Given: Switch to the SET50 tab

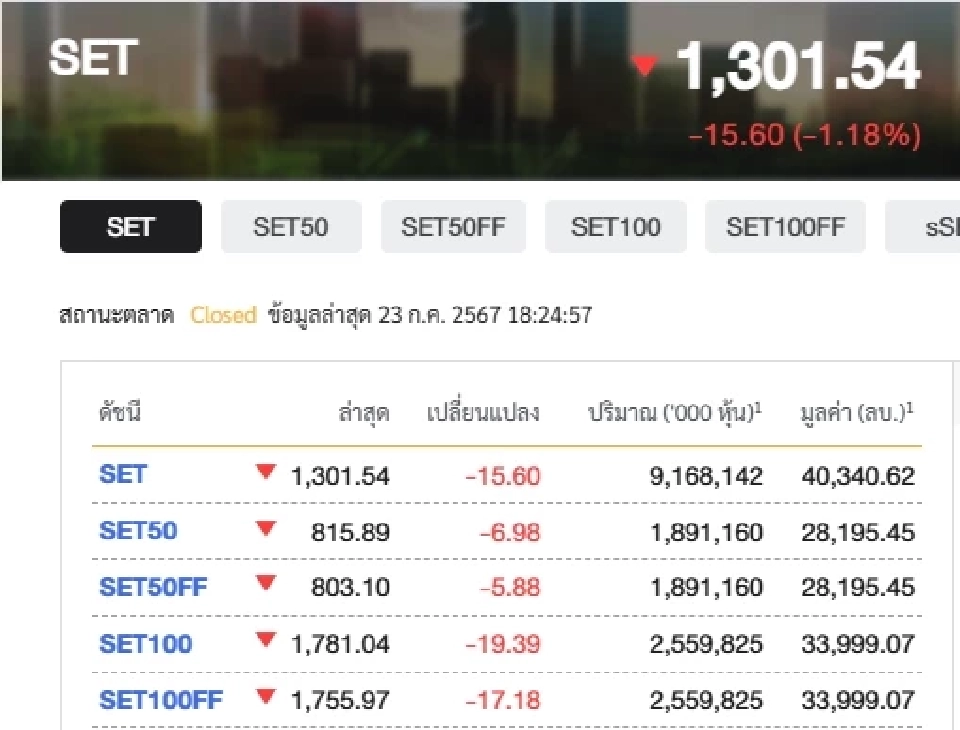Looking at the screenshot, I should [x=291, y=227].
